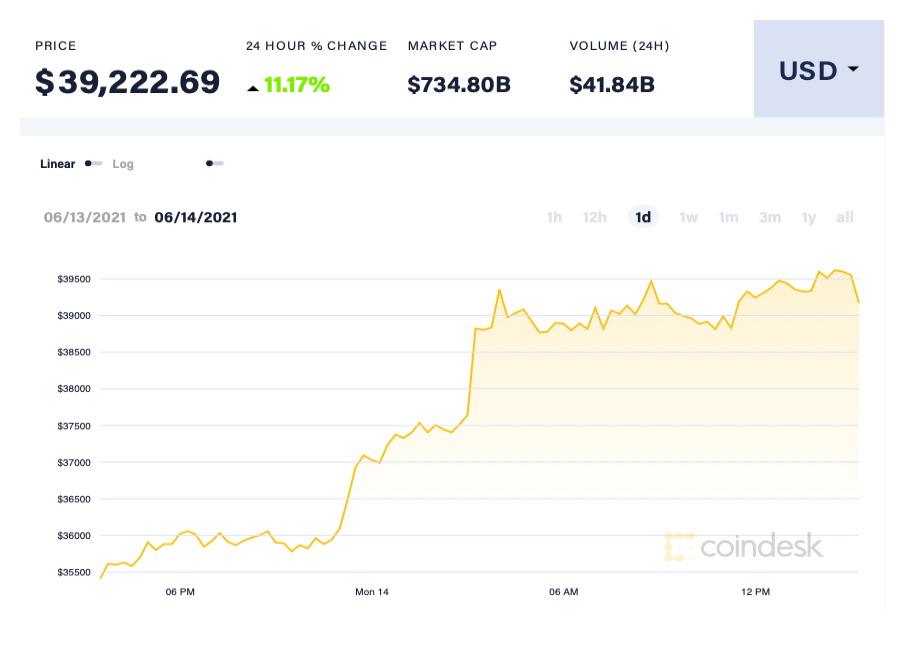Image resolution: width=905 pixels, height=672 pixels.
Task: Click the green up-triangle change indicator
Action: (253, 88)
